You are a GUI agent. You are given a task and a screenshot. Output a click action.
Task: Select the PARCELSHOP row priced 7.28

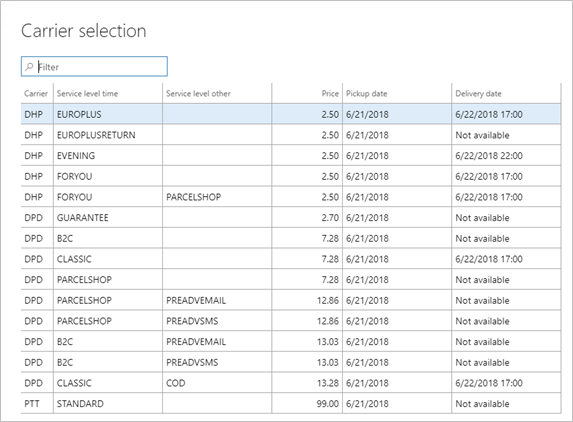[x=291, y=280]
